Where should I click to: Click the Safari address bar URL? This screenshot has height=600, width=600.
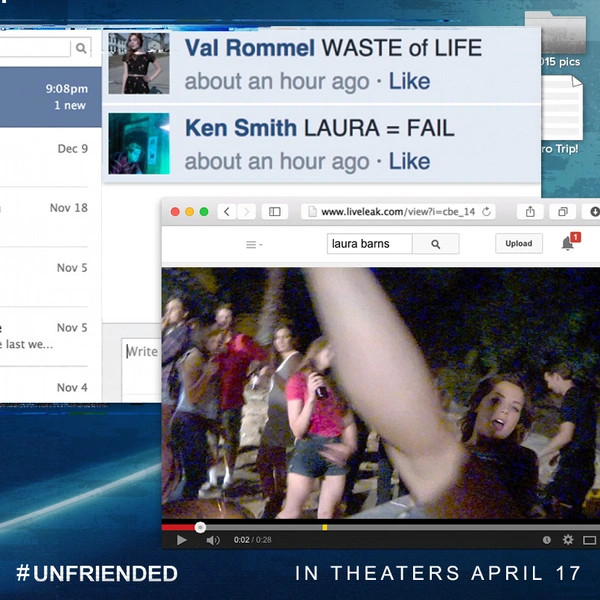398,212
